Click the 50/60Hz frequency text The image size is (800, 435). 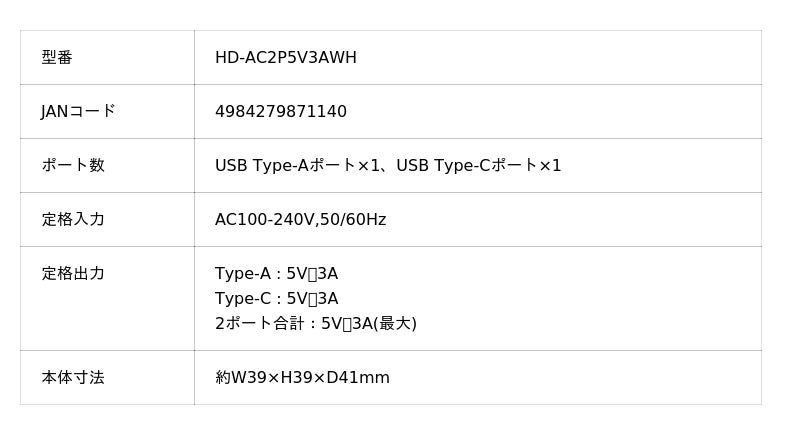(x=353, y=220)
